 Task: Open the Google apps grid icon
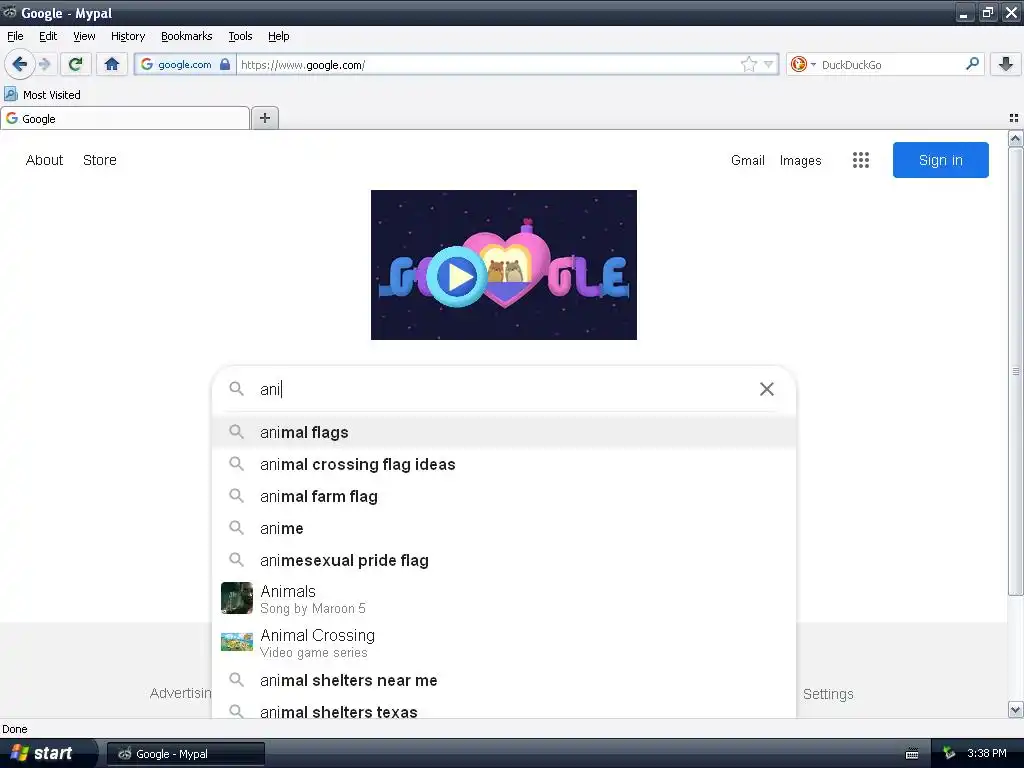point(861,160)
